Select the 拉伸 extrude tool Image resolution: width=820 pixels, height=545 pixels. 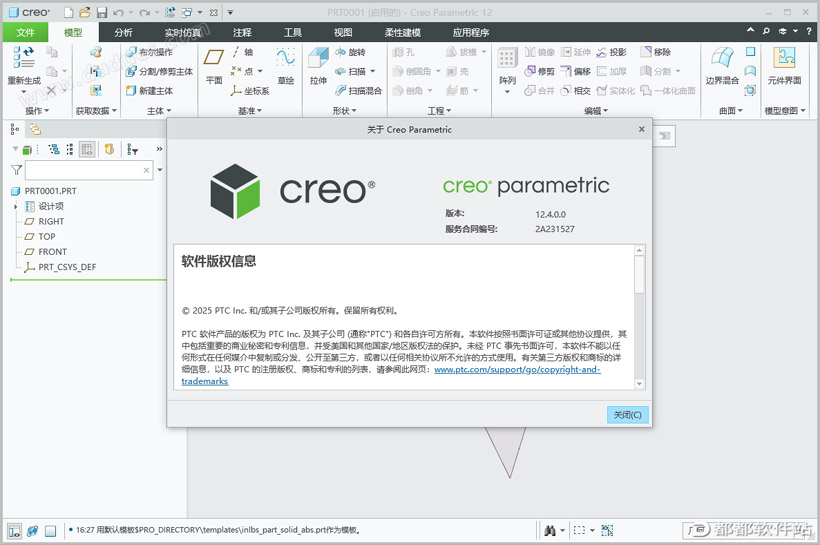(318, 65)
